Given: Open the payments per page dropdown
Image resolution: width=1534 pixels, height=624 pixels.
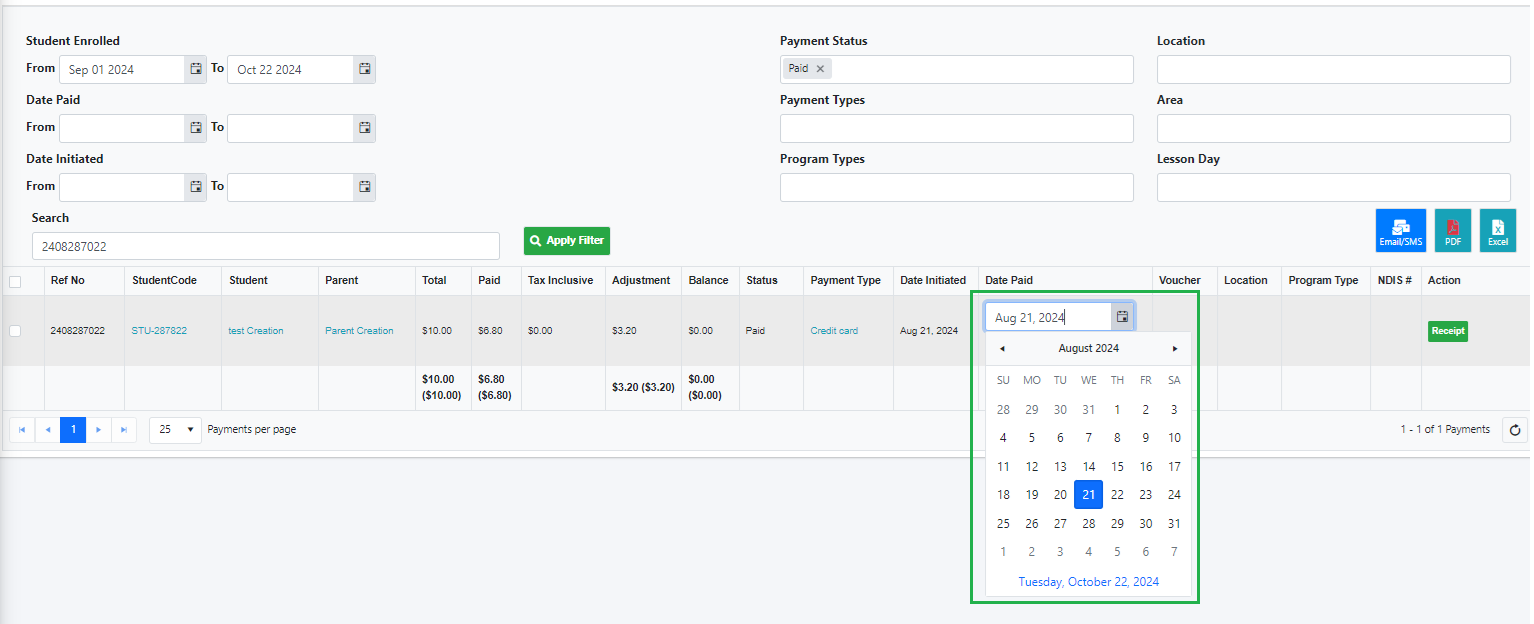Looking at the screenshot, I should [x=175, y=430].
